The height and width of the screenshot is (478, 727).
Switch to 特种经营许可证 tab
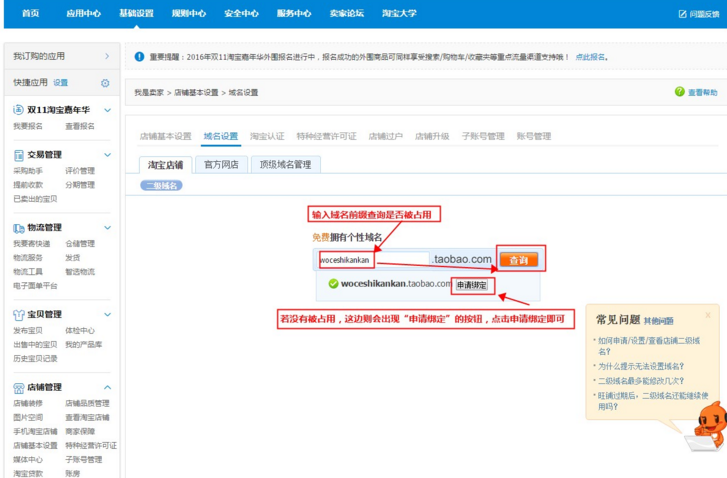pyautogui.click(x=326, y=136)
